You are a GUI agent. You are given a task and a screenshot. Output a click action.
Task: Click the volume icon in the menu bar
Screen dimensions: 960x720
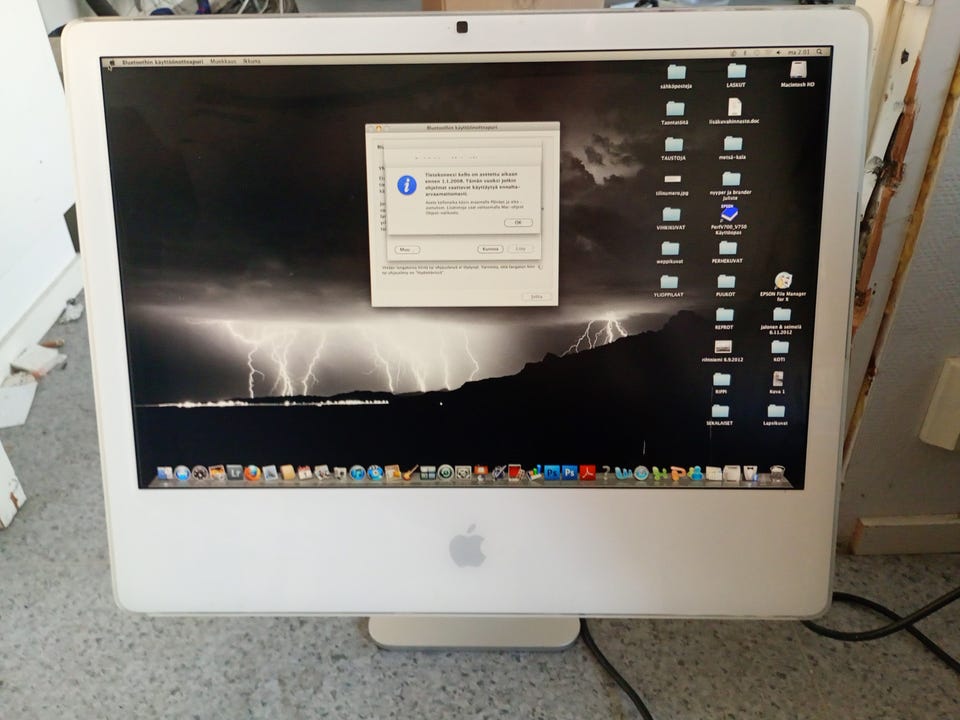tap(778, 53)
